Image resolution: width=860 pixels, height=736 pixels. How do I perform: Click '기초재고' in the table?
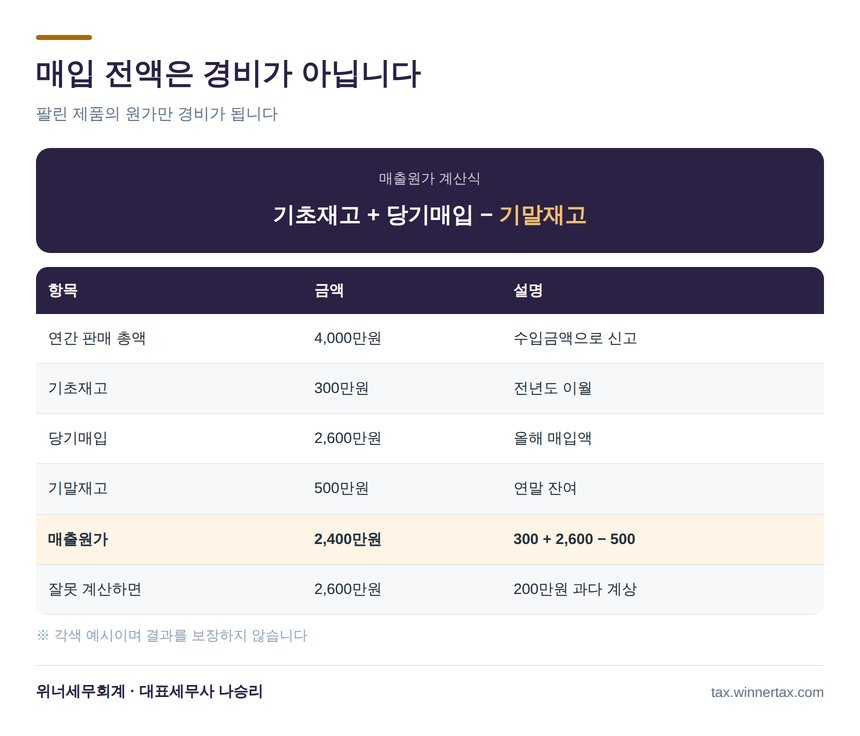pos(78,388)
